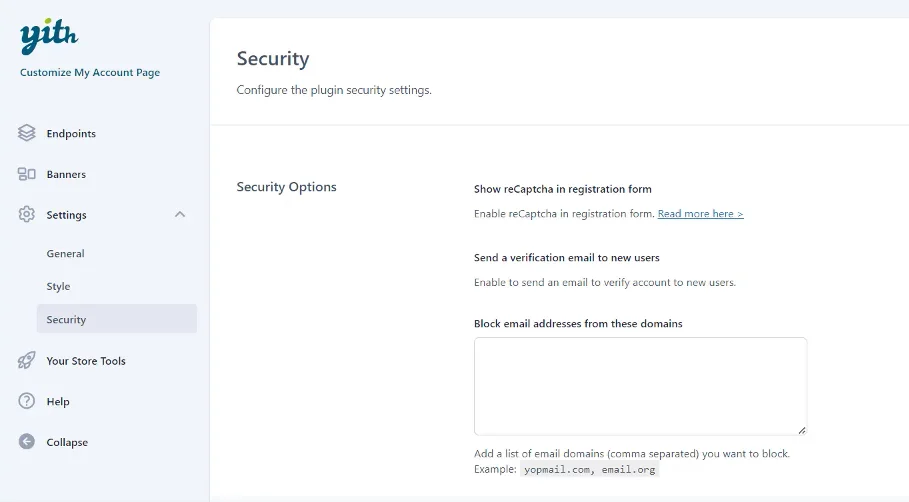Click the Help question mark icon
Image resolution: width=909 pixels, height=502 pixels.
point(27,401)
